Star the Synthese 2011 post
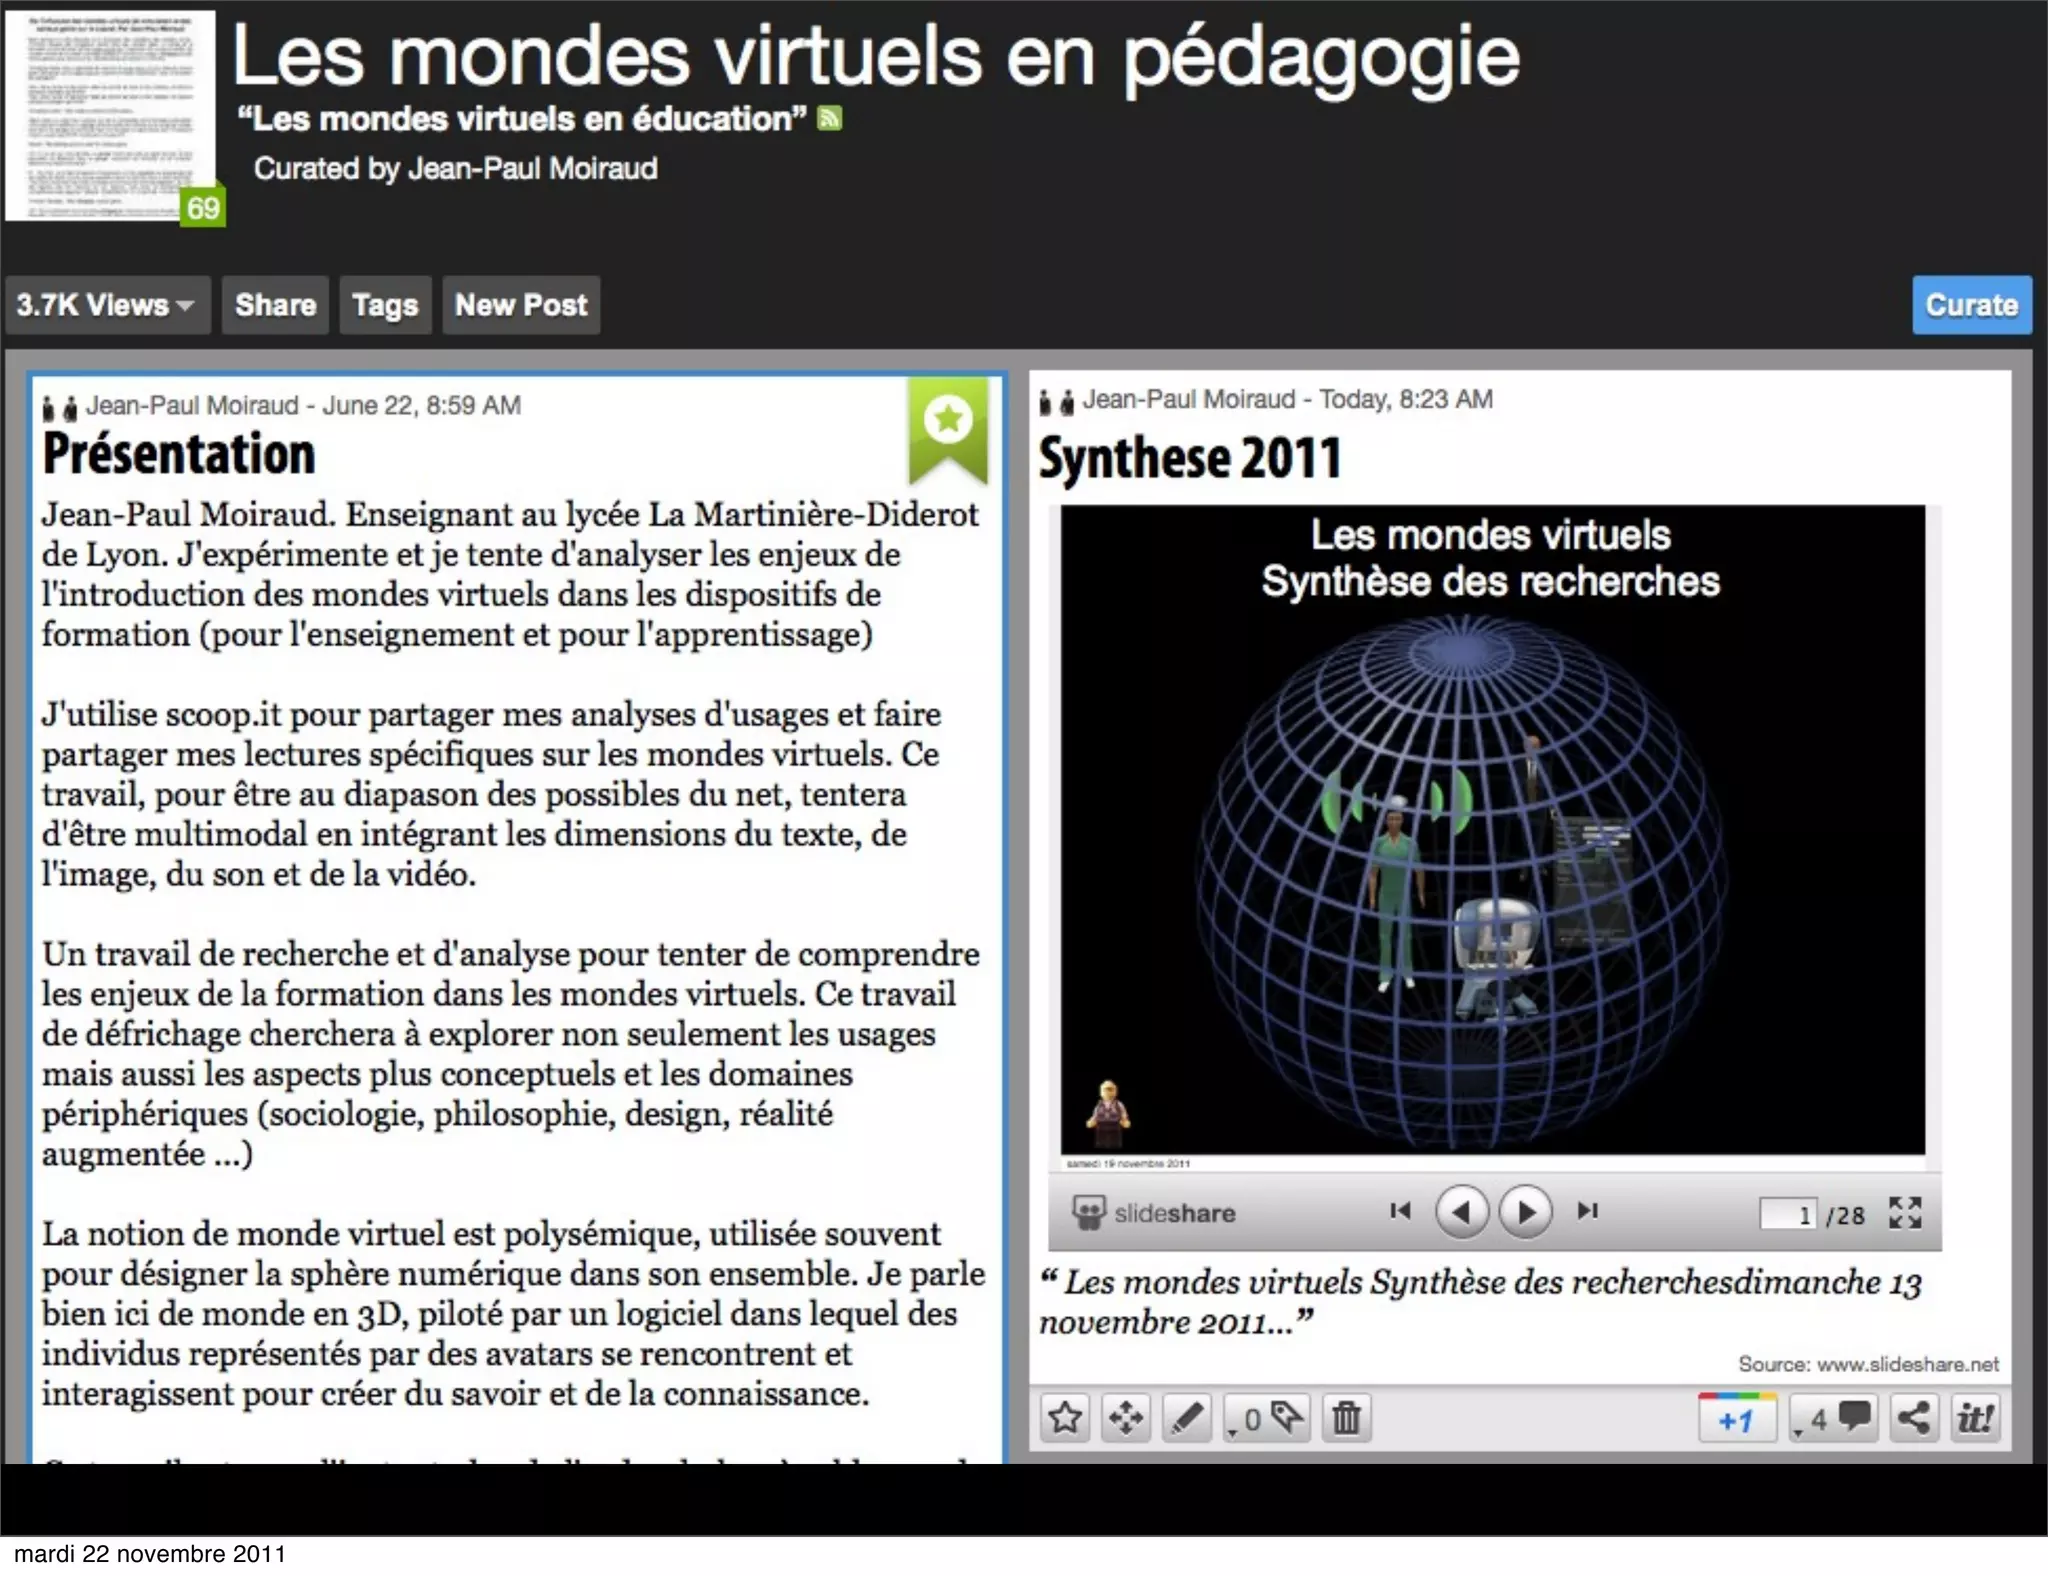 [x=1066, y=1417]
